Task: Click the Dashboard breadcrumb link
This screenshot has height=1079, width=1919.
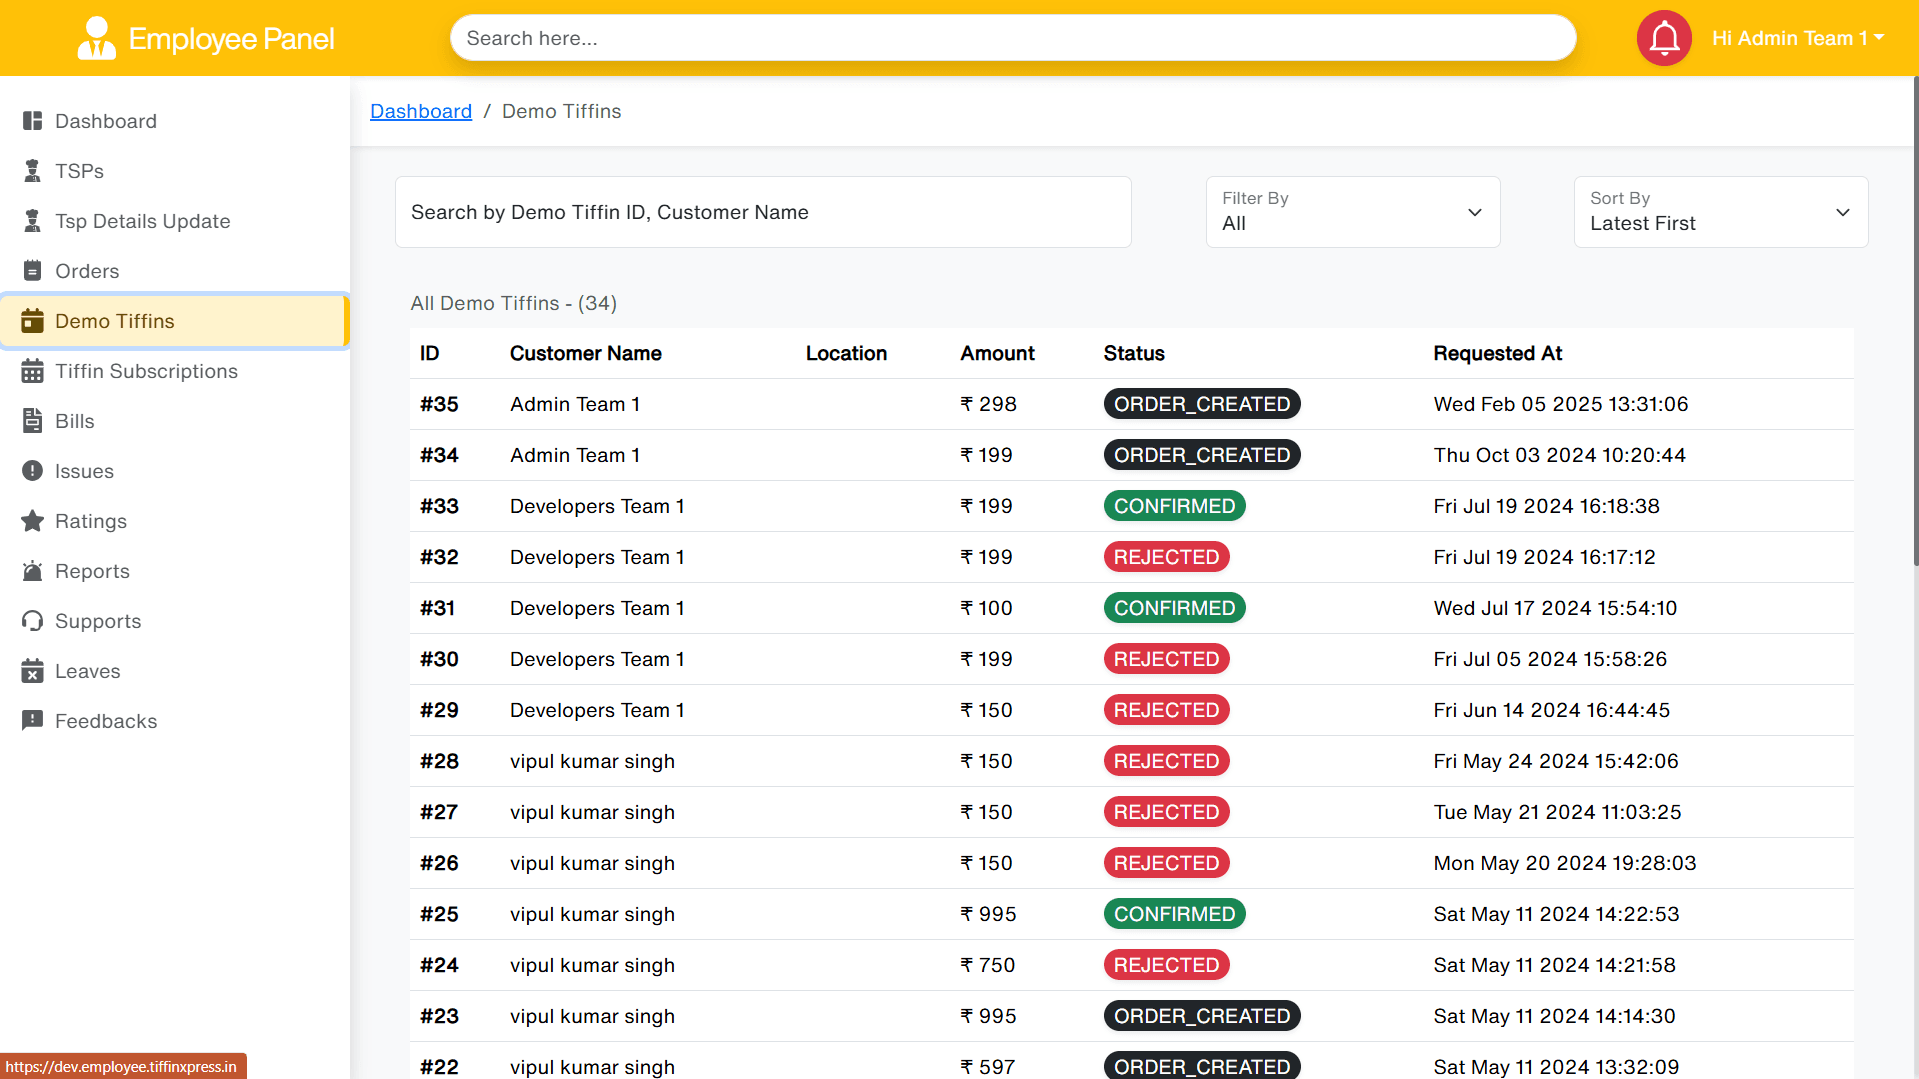Action: coord(420,111)
